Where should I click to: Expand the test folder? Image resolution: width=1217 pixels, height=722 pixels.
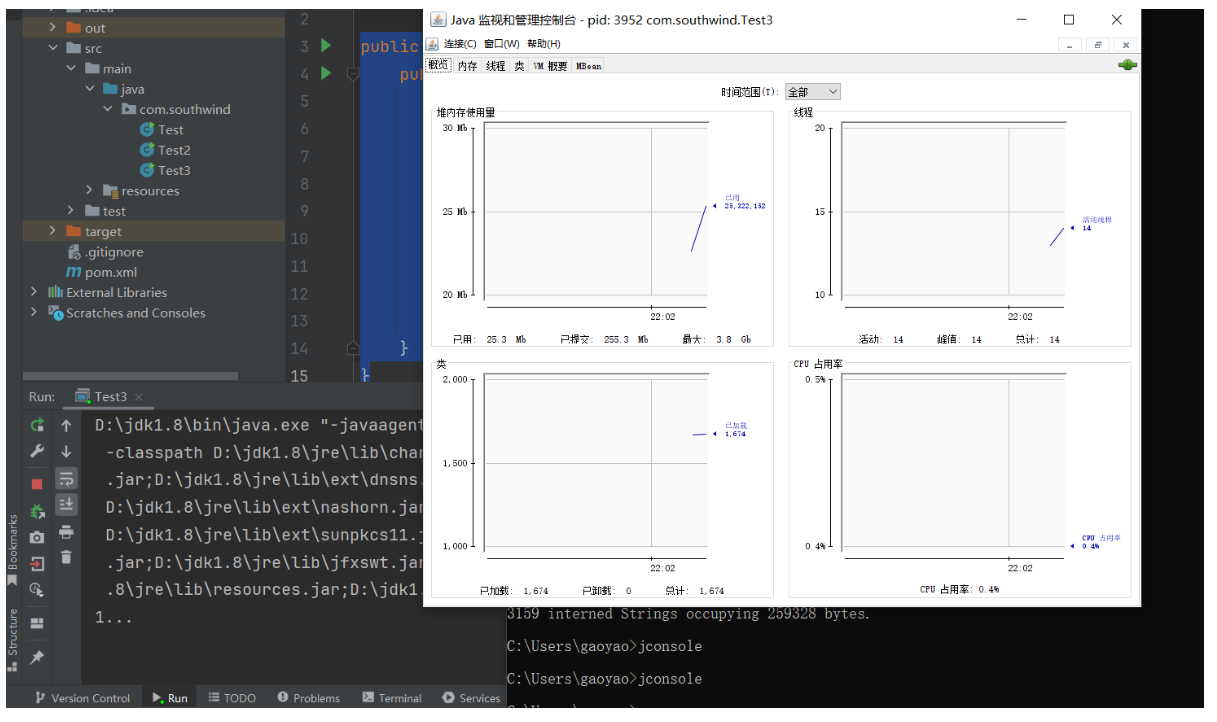(71, 211)
